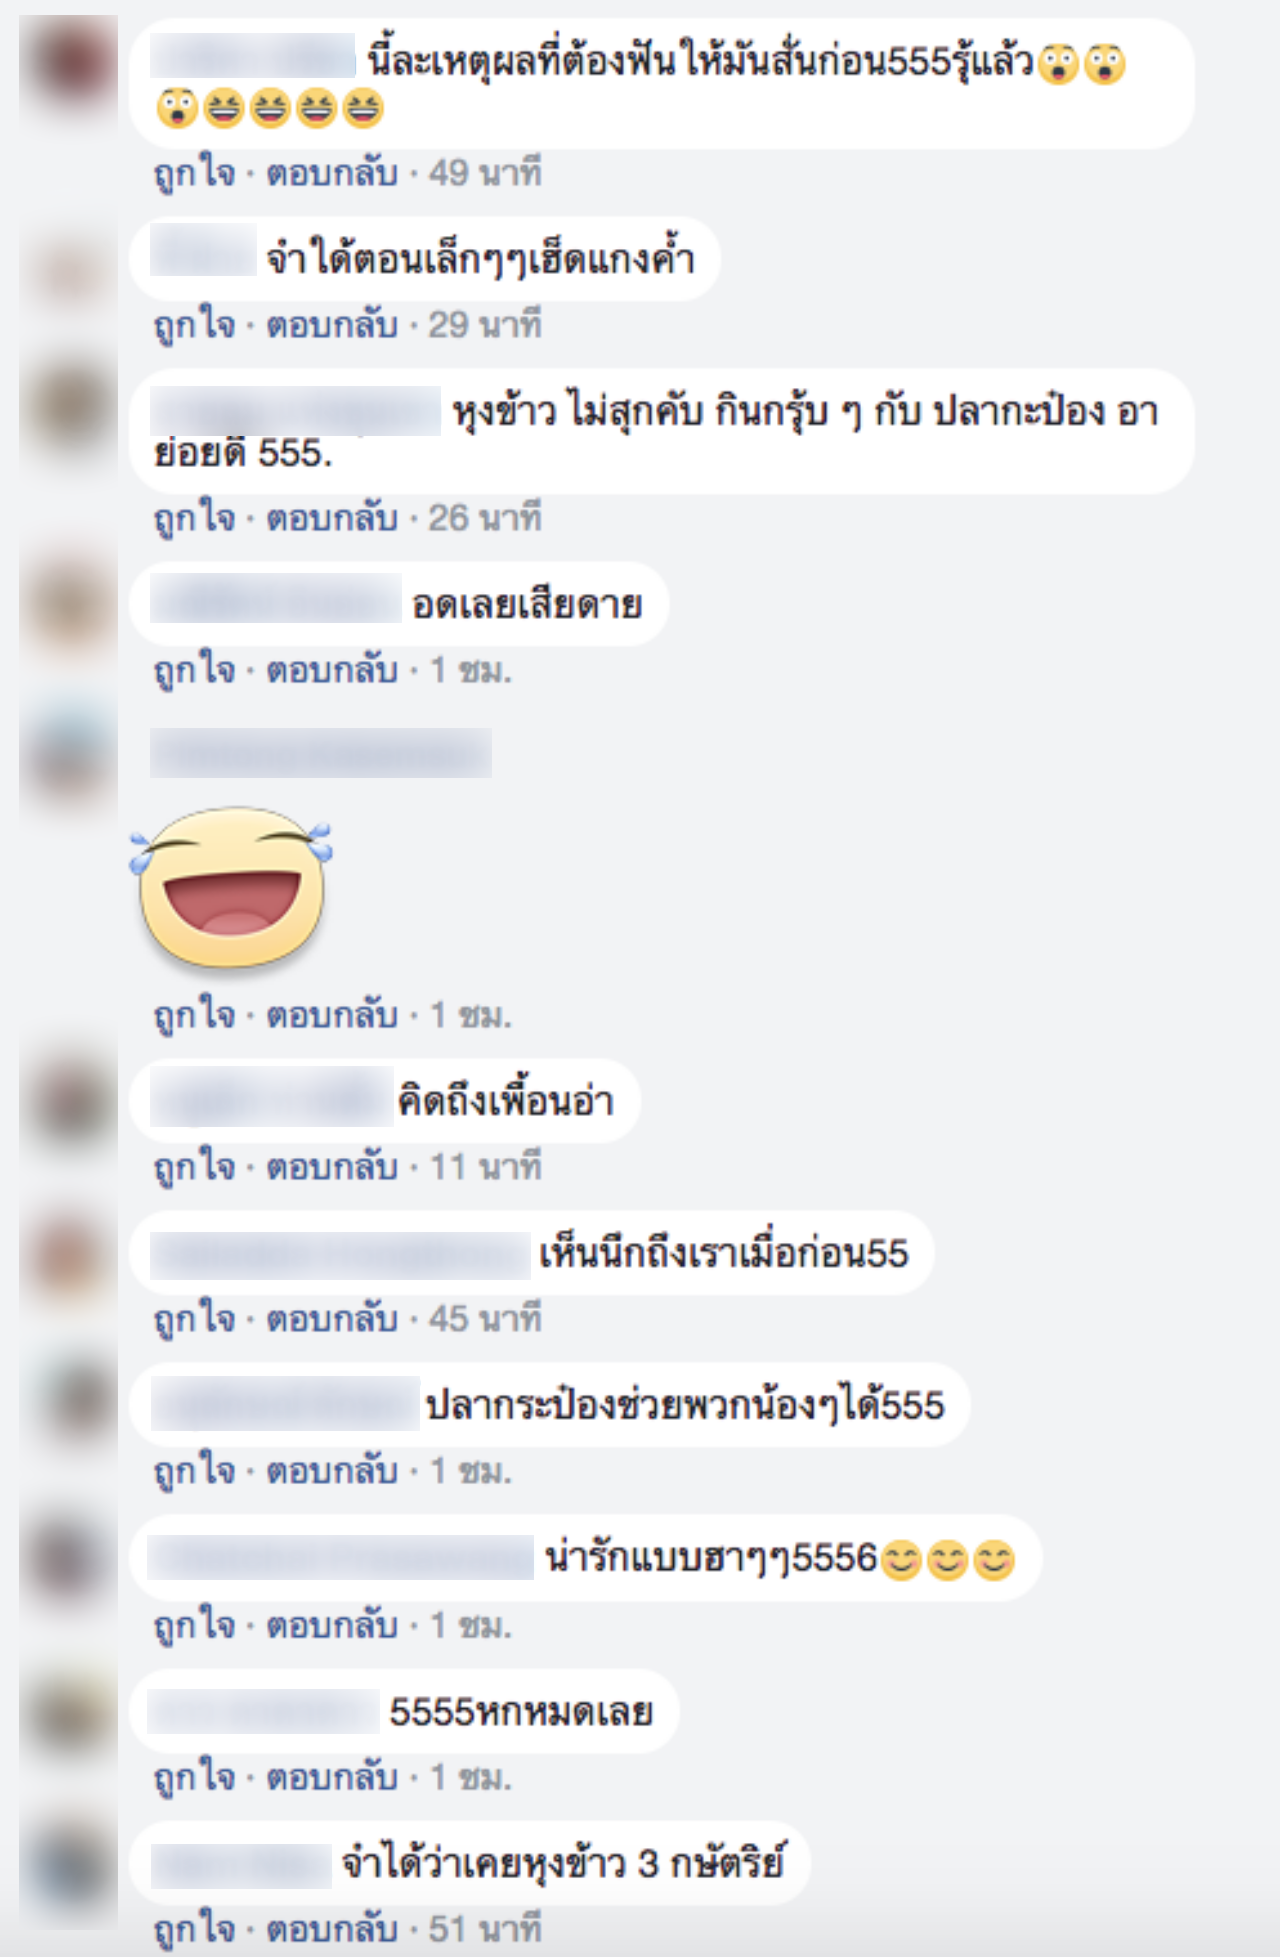Reply to the น่ารักแบบฮาๆ5556 comment
This screenshot has width=1280, height=1957.
tap(332, 1624)
